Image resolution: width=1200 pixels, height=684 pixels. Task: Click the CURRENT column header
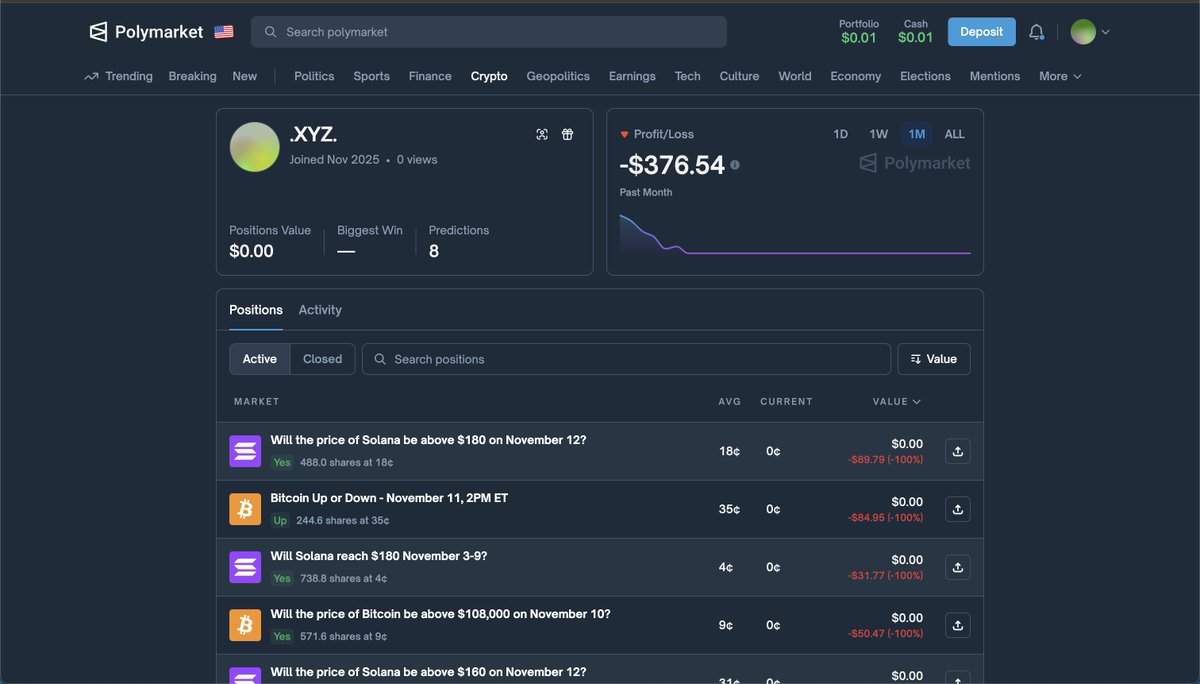786,401
